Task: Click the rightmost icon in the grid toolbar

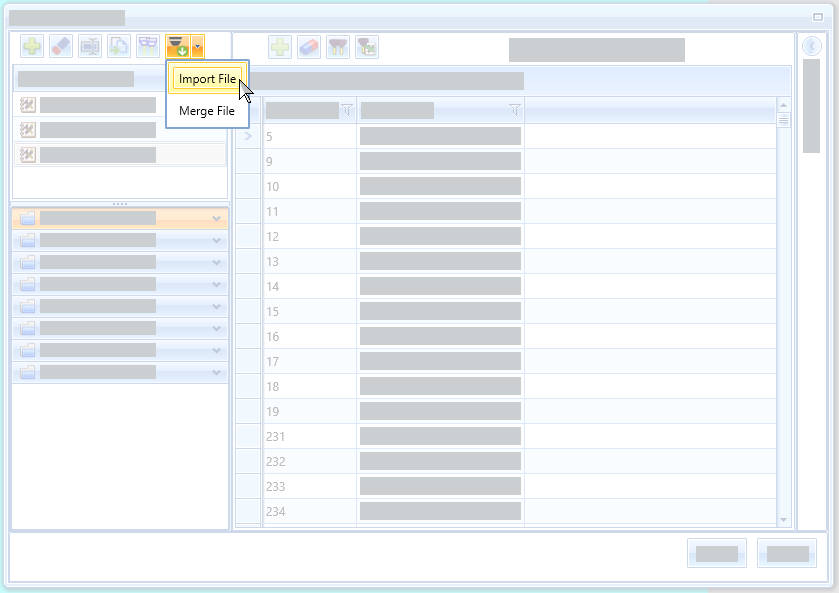Action: (367, 47)
